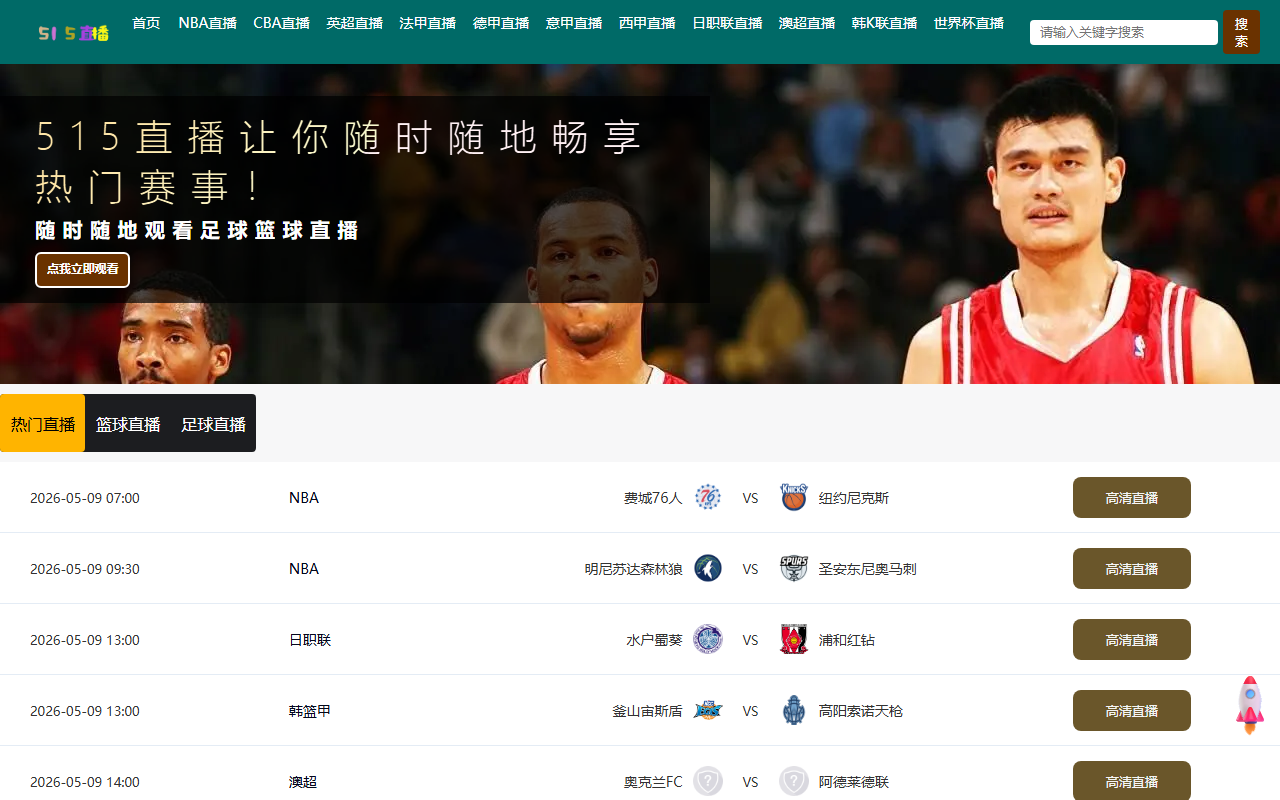Screen dimensions: 1280x800
Task: Click team name 阿德莱德联
Action: coord(854,782)
